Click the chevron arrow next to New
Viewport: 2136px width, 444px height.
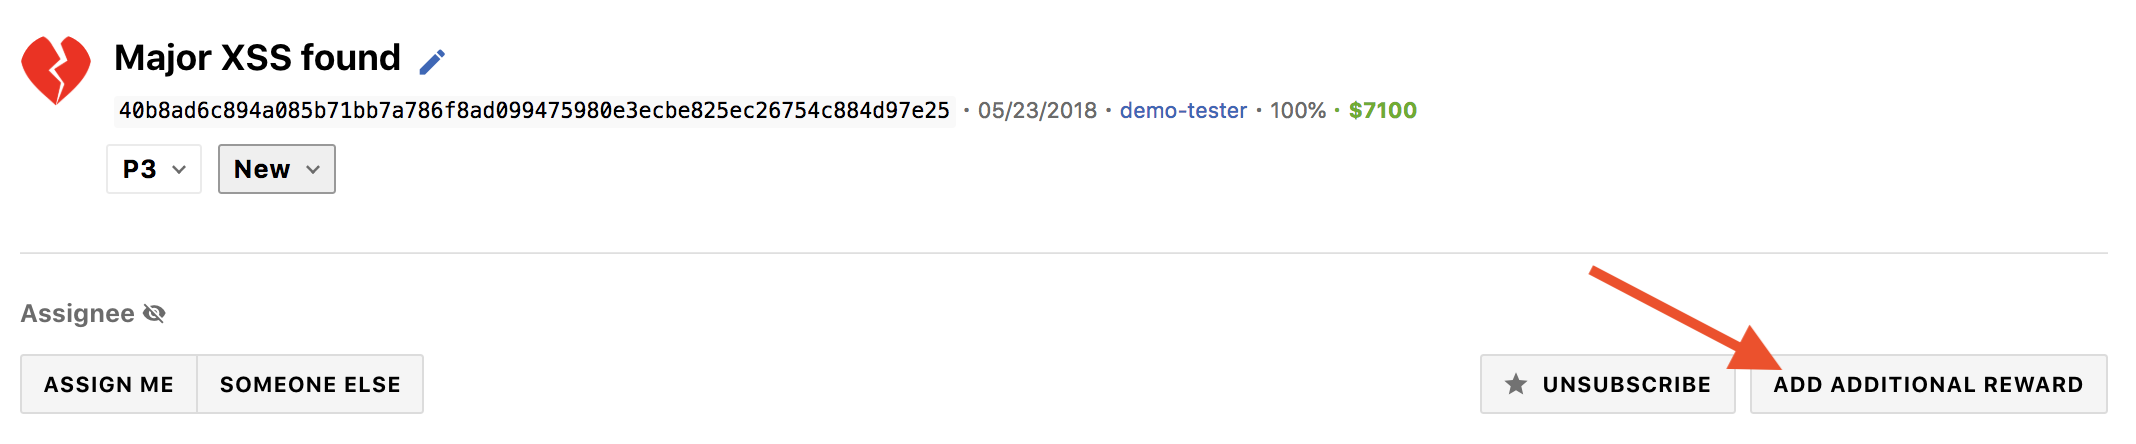click(x=313, y=170)
